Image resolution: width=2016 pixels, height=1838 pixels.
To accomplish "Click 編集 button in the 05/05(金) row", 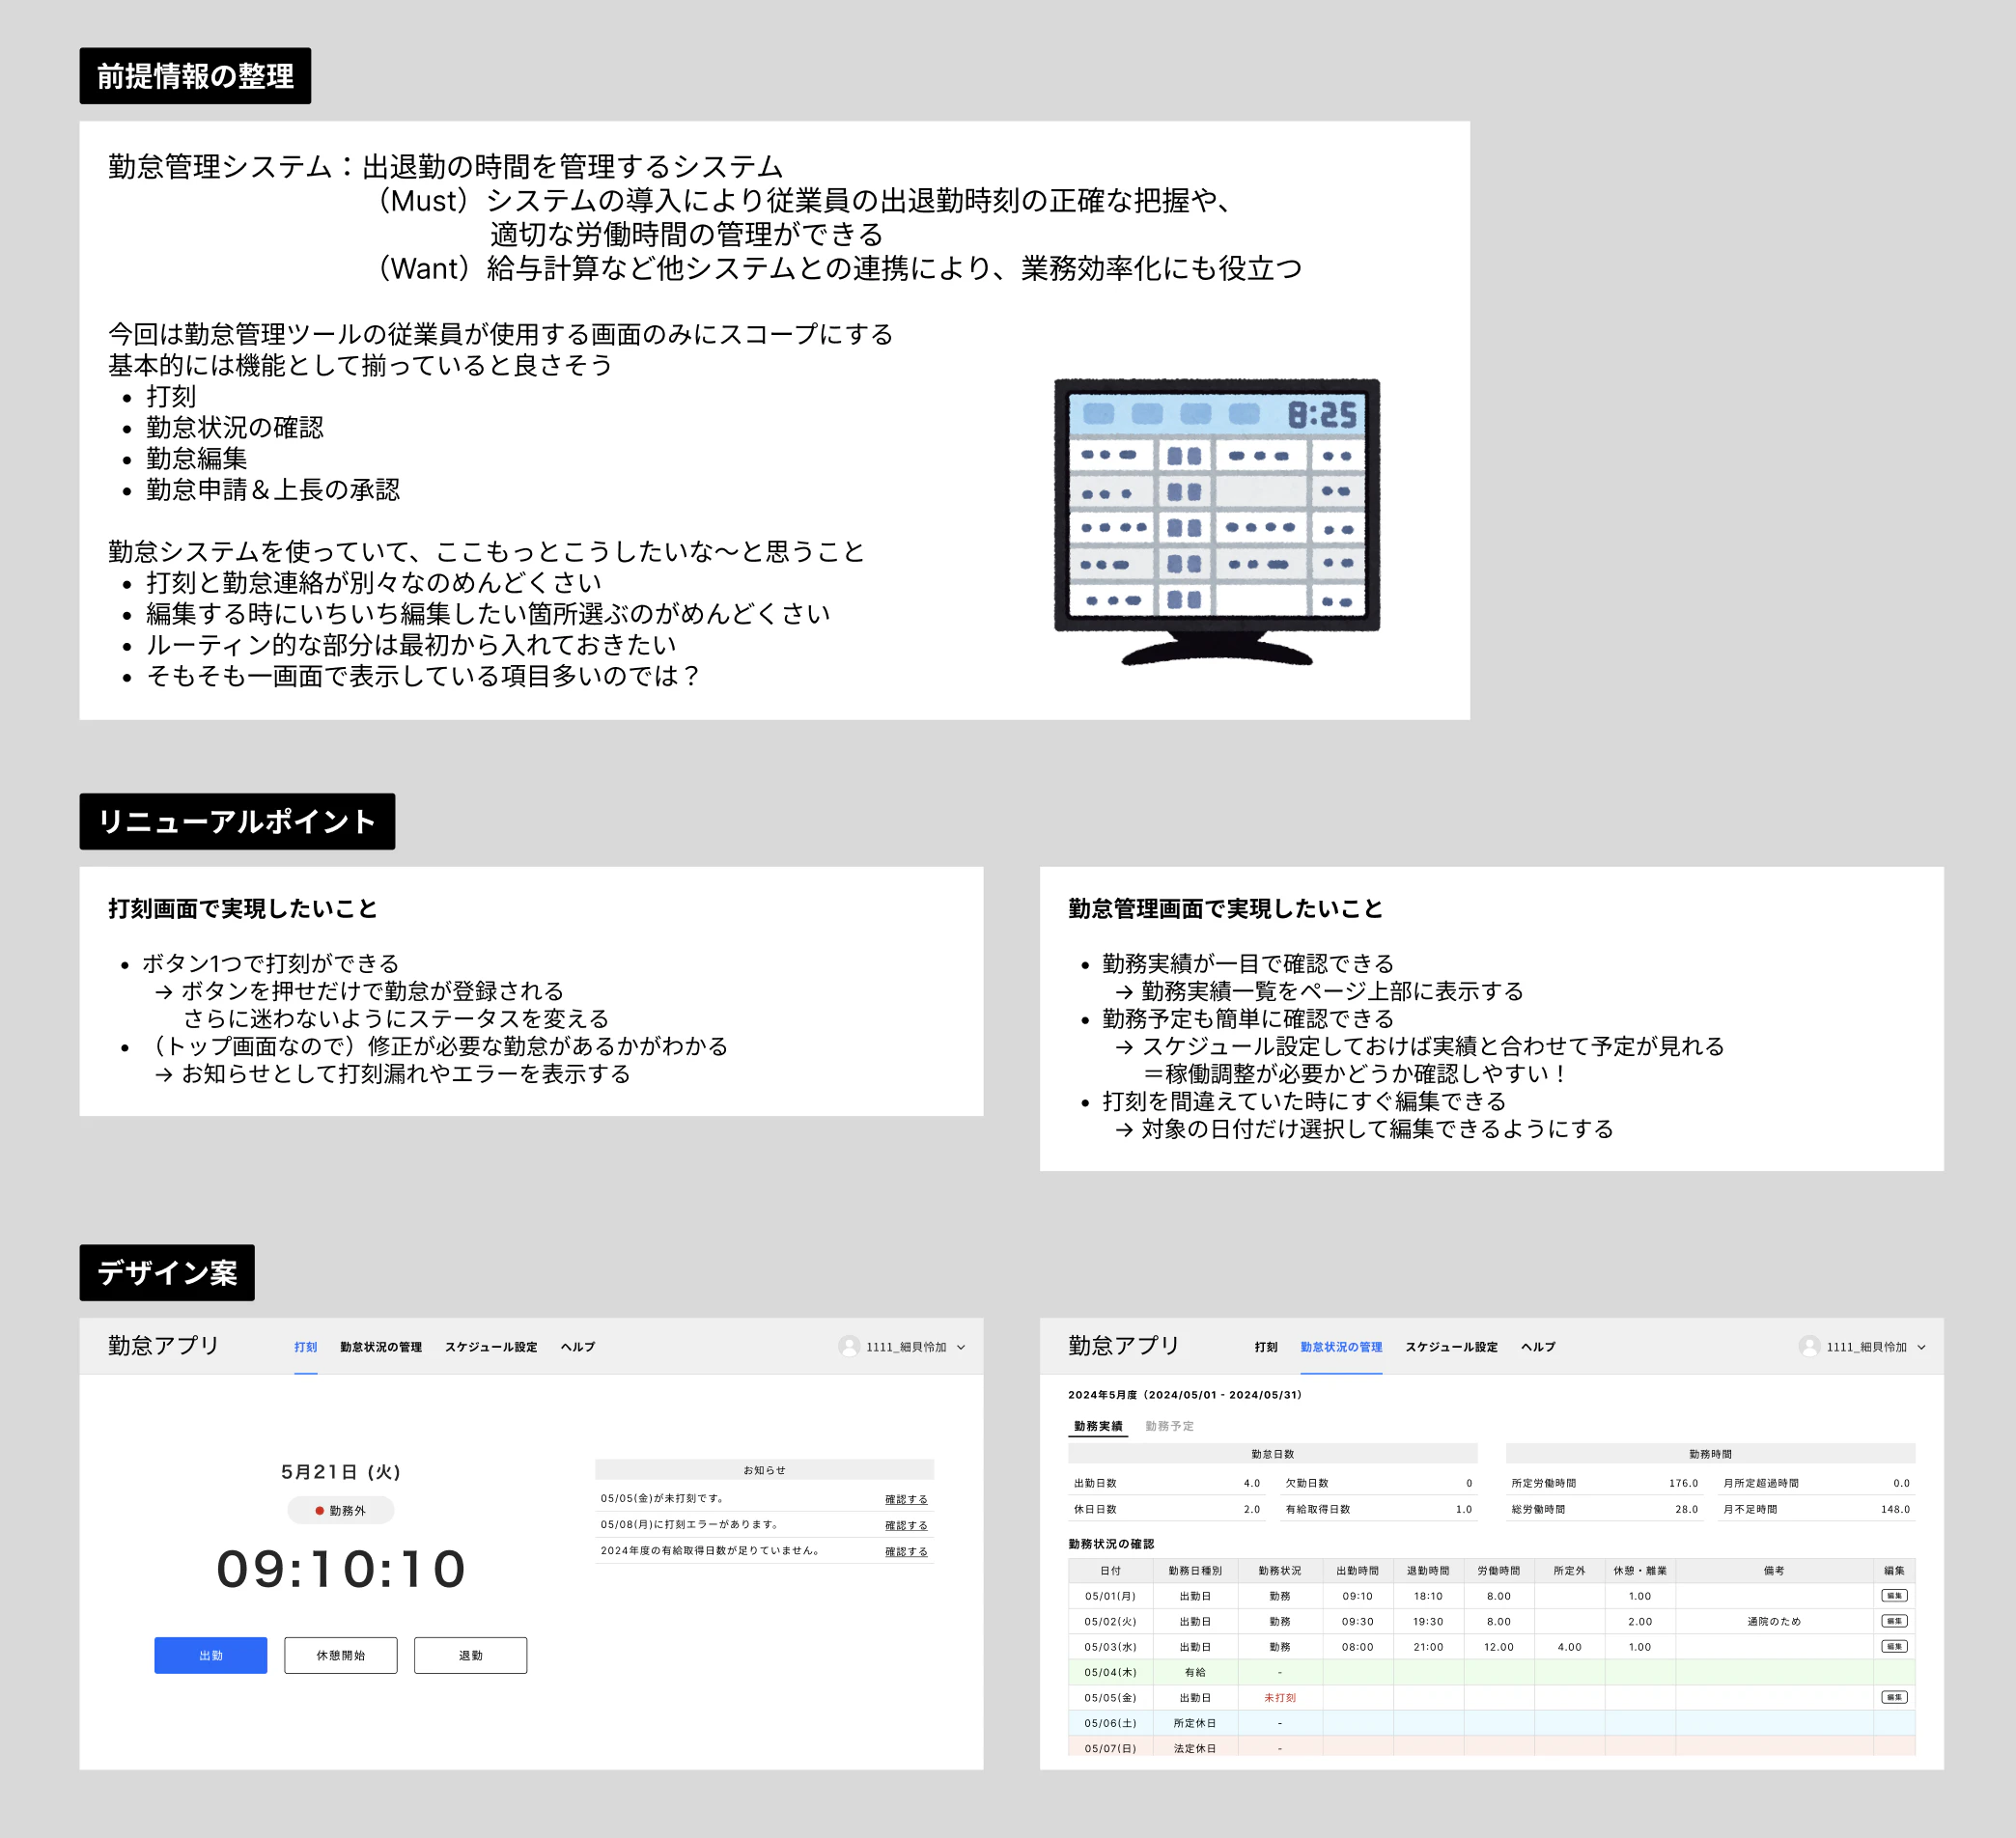I will (1894, 1697).
